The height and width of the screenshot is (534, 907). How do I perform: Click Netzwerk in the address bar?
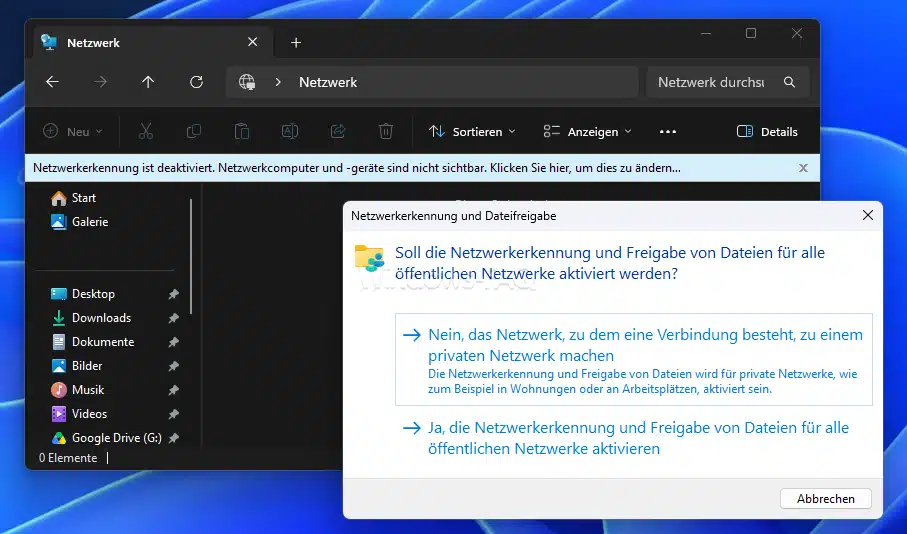pos(328,82)
